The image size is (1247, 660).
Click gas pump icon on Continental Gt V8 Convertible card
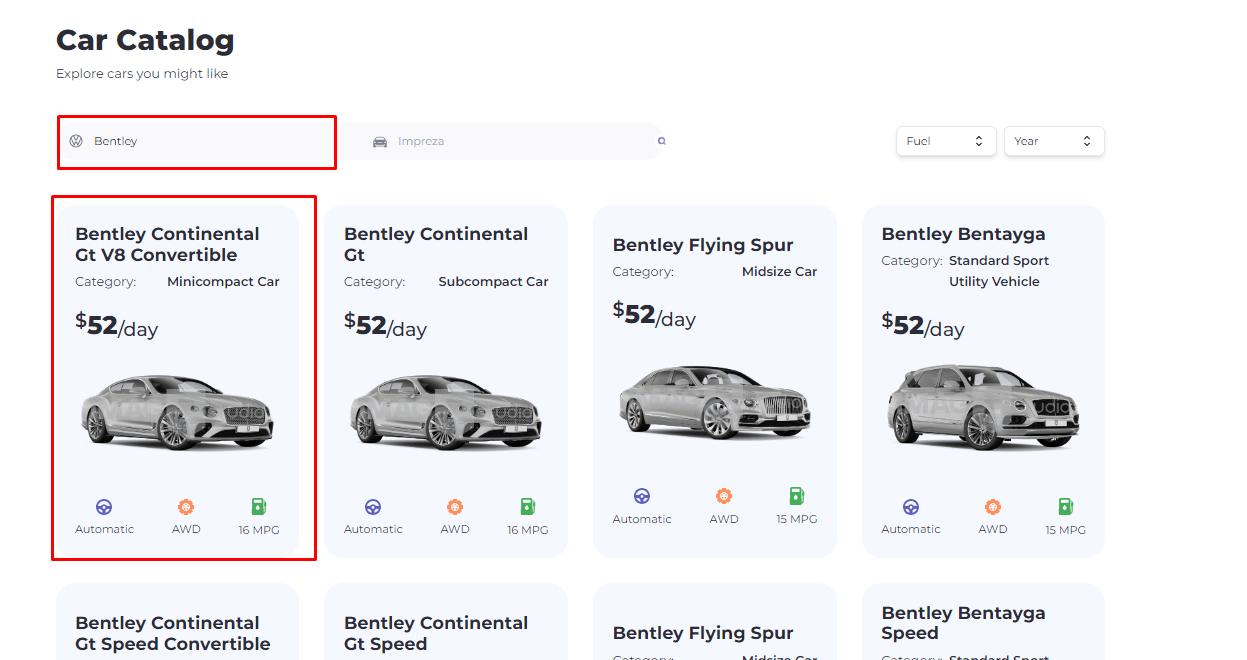(259, 507)
